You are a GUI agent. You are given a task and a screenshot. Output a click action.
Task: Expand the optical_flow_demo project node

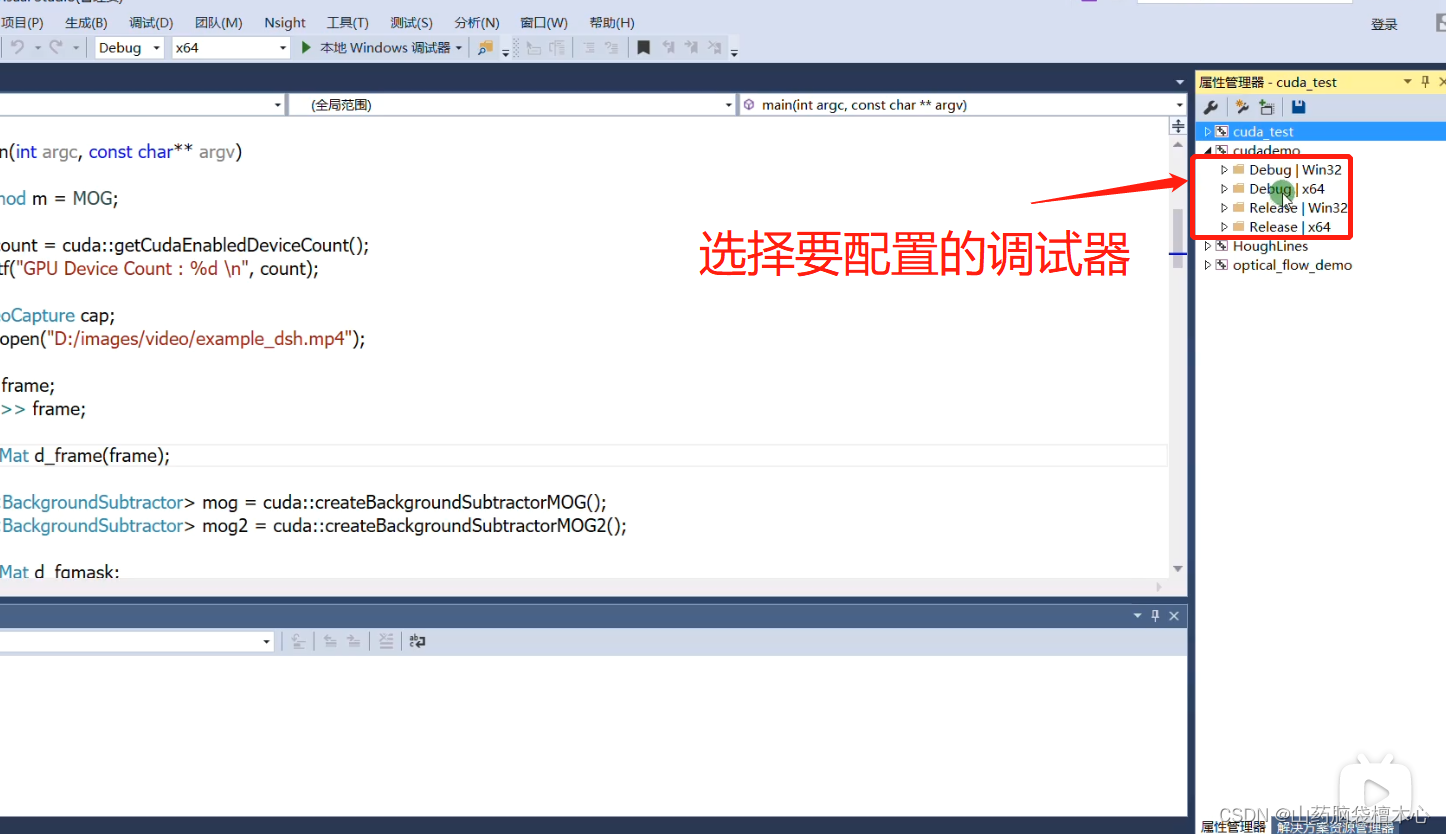[x=1208, y=265]
